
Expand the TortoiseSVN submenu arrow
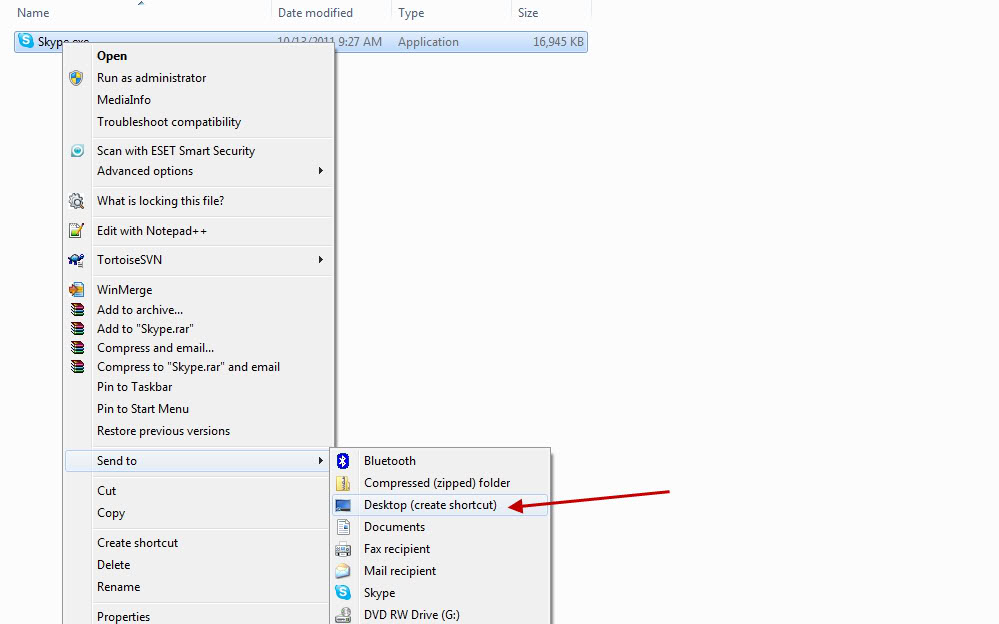(320, 259)
